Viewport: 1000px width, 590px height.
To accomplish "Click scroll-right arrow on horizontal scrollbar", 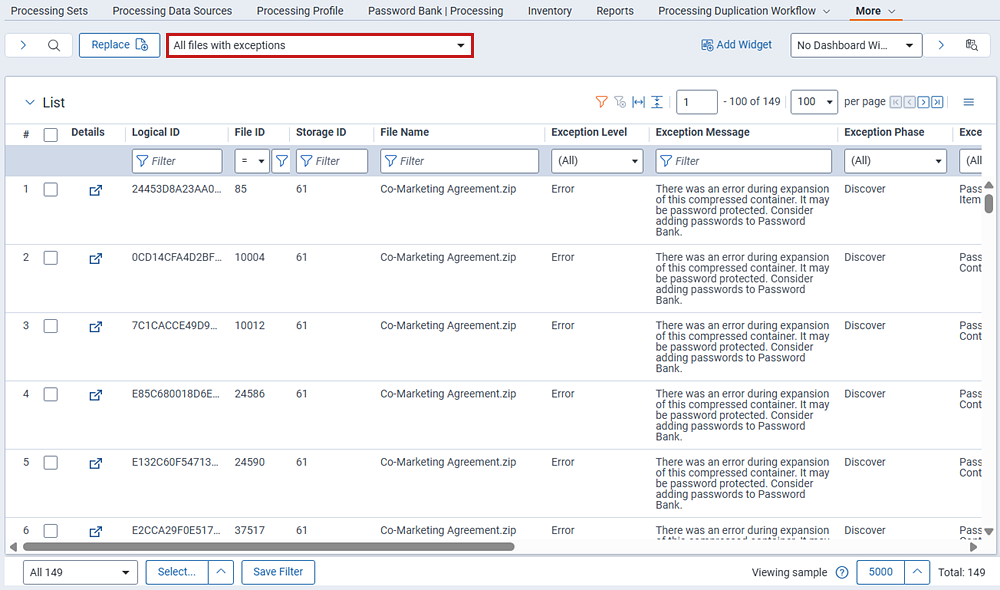I will (x=973, y=547).
